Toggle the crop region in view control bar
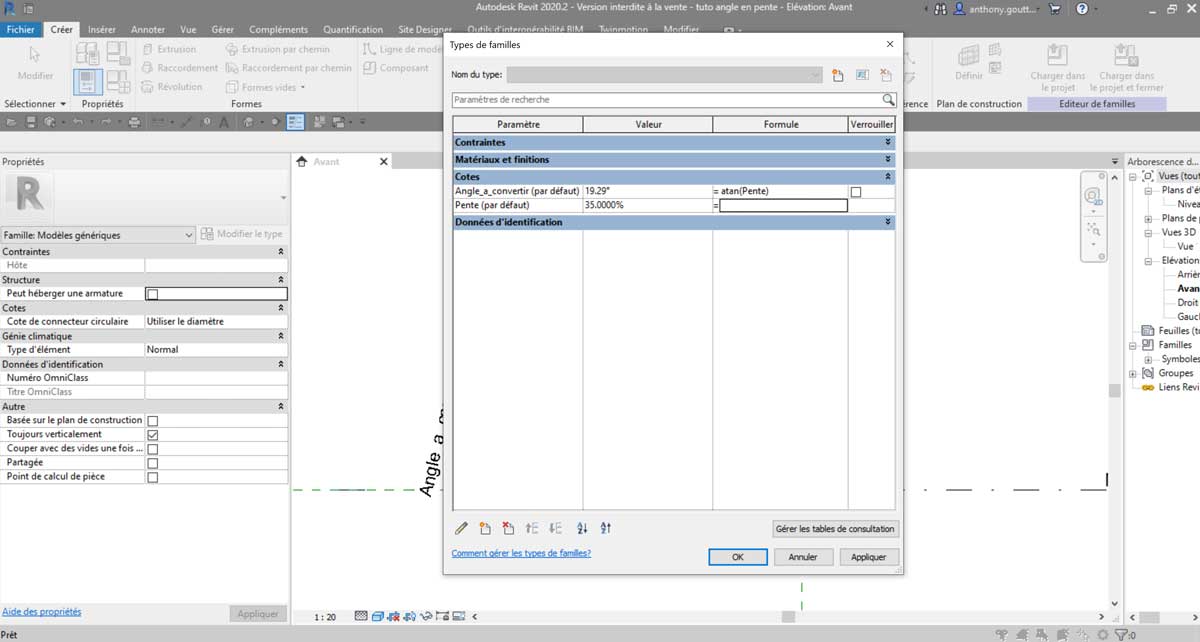The height and width of the screenshot is (642, 1200). tap(443, 616)
